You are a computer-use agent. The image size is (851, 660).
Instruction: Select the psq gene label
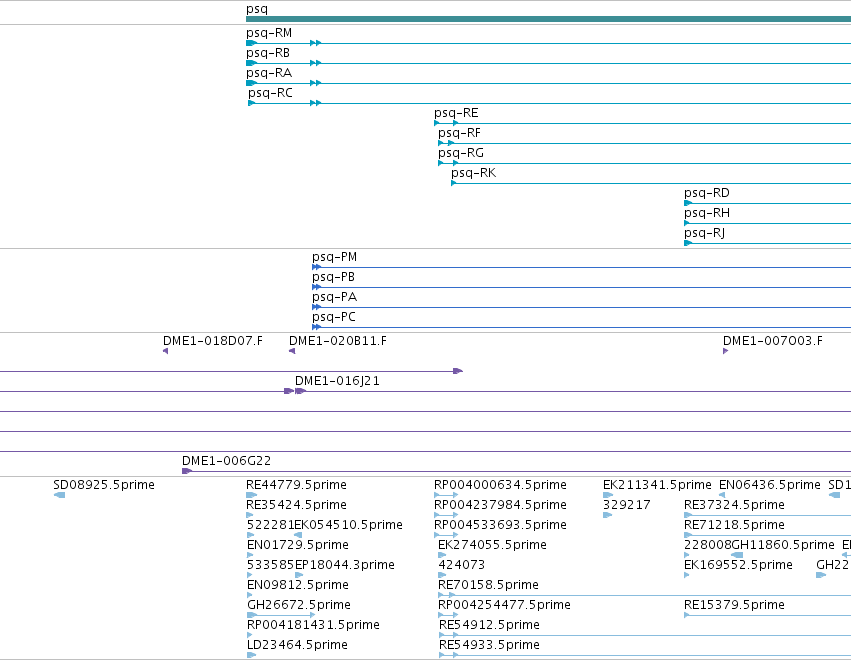point(257,9)
